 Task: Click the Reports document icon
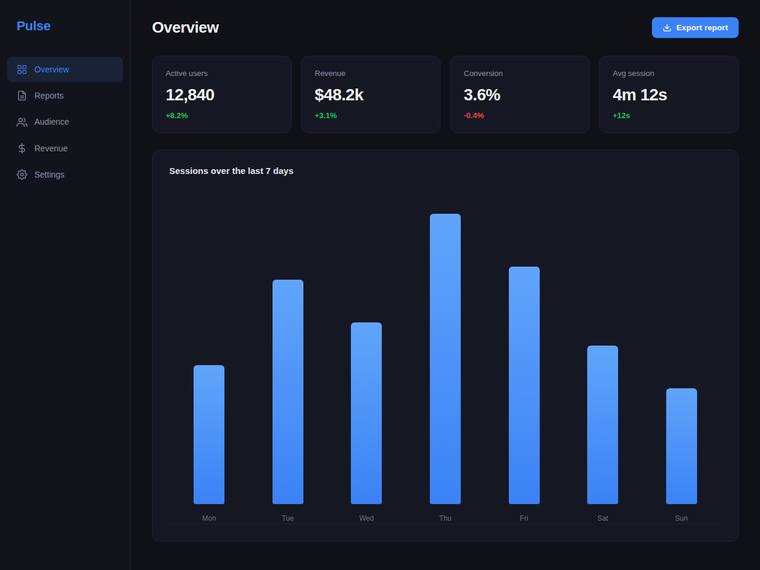pyautogui.click(x=22, y=96)
